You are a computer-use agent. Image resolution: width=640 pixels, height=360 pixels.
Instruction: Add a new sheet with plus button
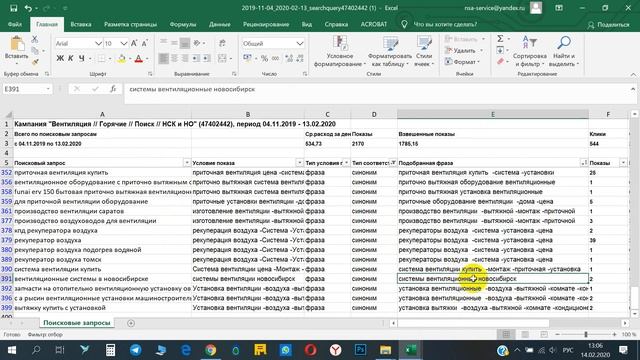coord(131,323)
